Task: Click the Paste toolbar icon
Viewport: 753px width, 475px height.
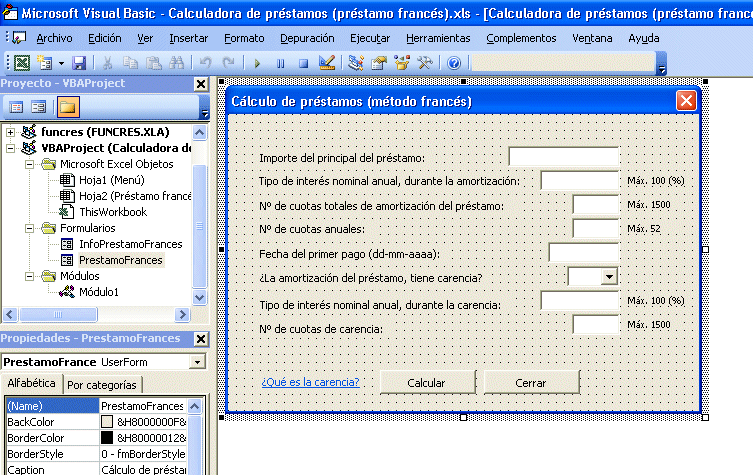Action: [154, 63]
